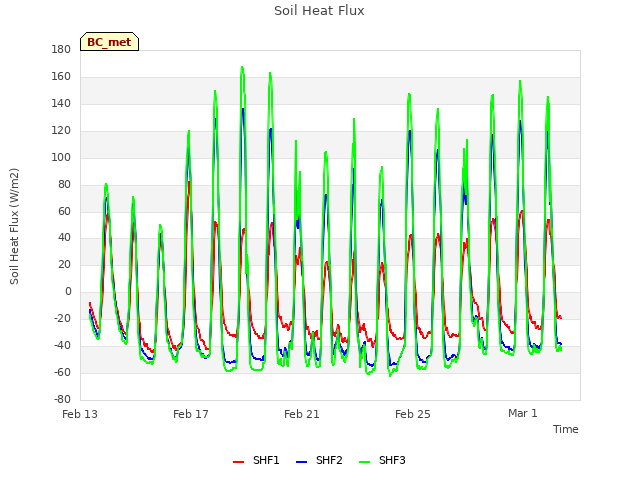This screenshot has width=640, height=480.
Task: Click the tallest green SHF3 peak near 168
Action: tap(242, 67)
